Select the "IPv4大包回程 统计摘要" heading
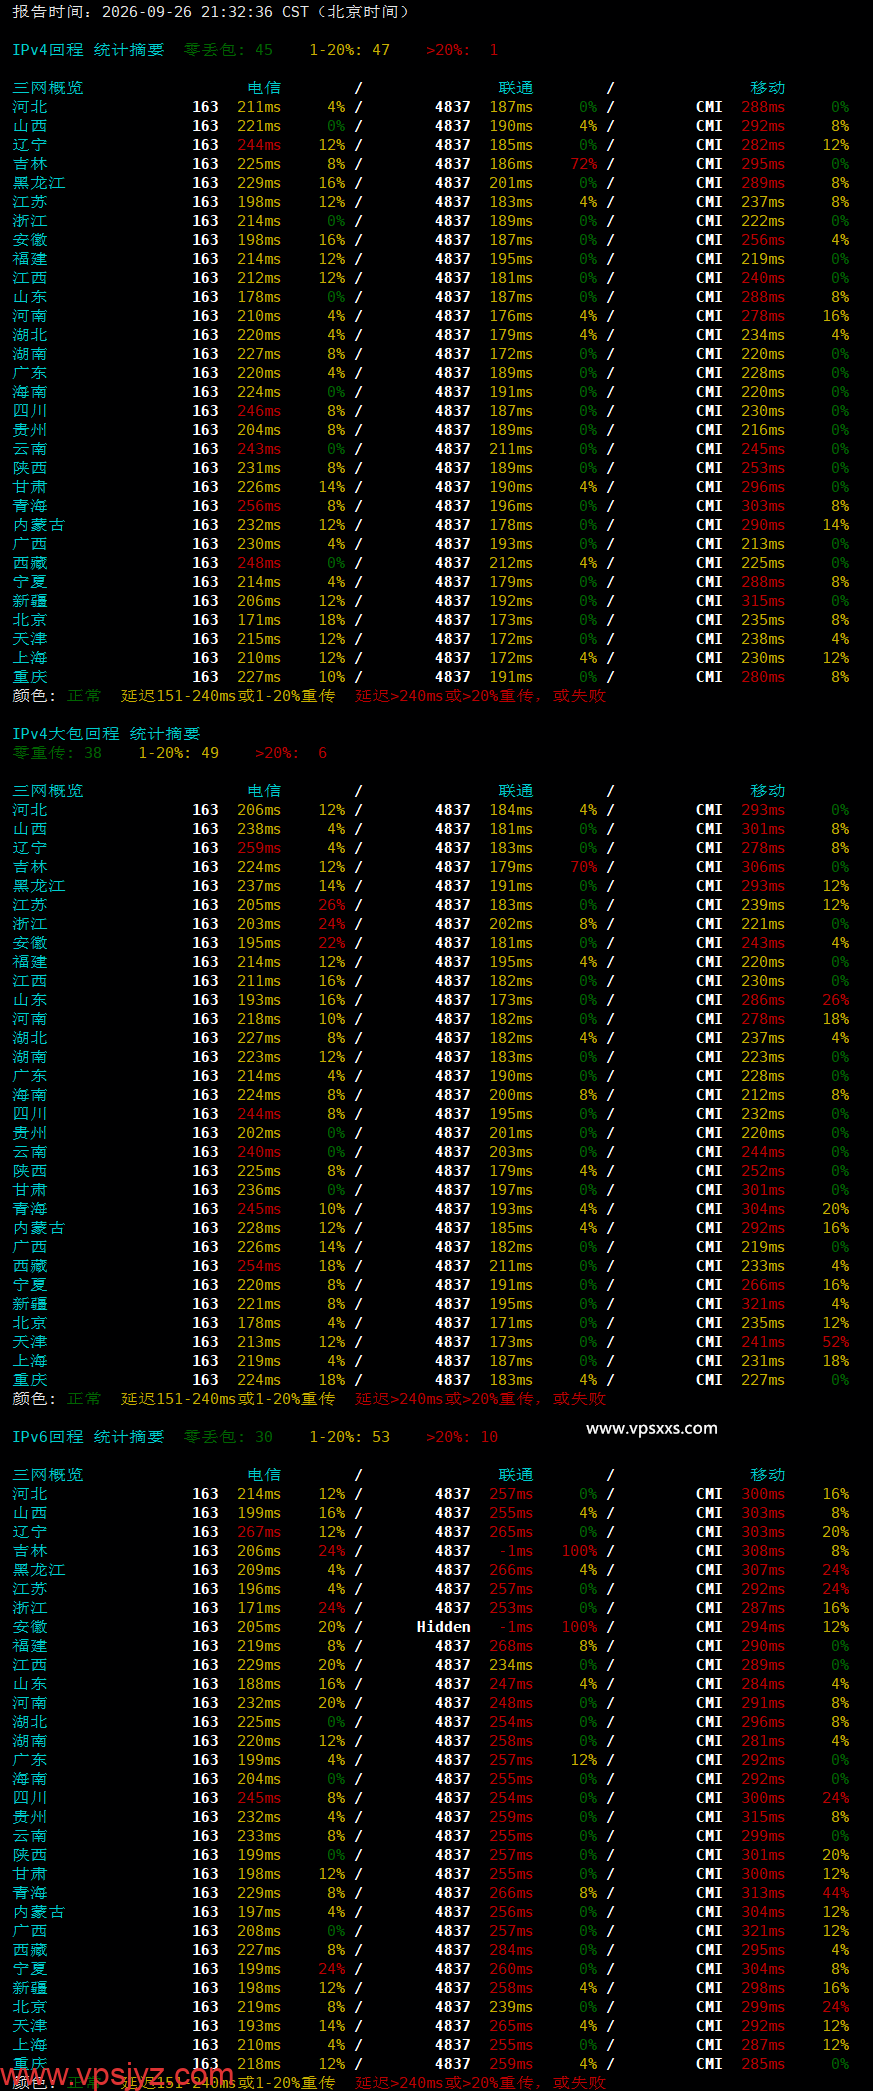873x2091 pixels. [x=106, y=734]
